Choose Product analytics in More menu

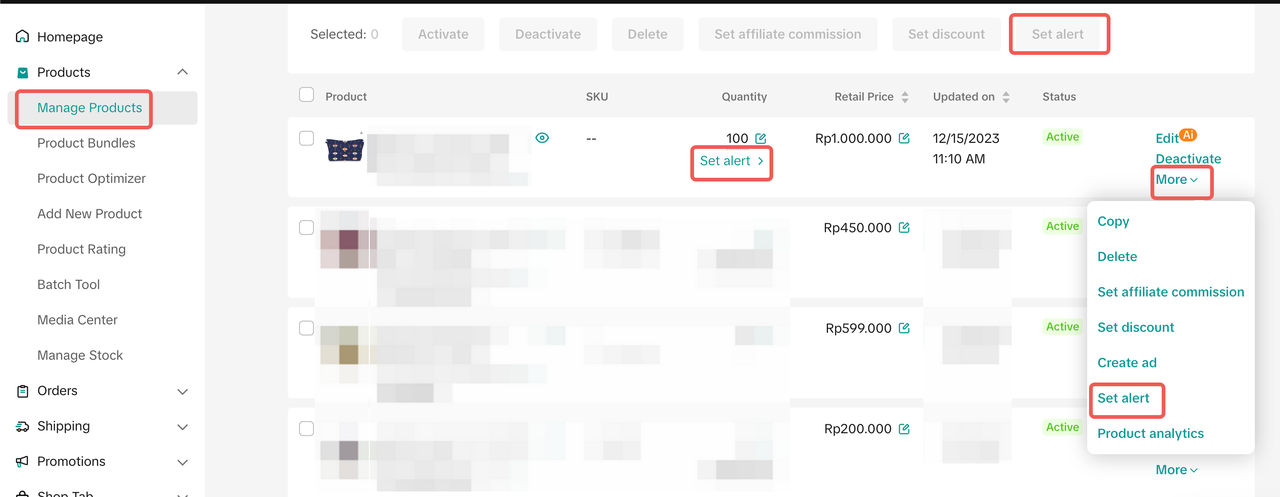tap(1150, 433)
